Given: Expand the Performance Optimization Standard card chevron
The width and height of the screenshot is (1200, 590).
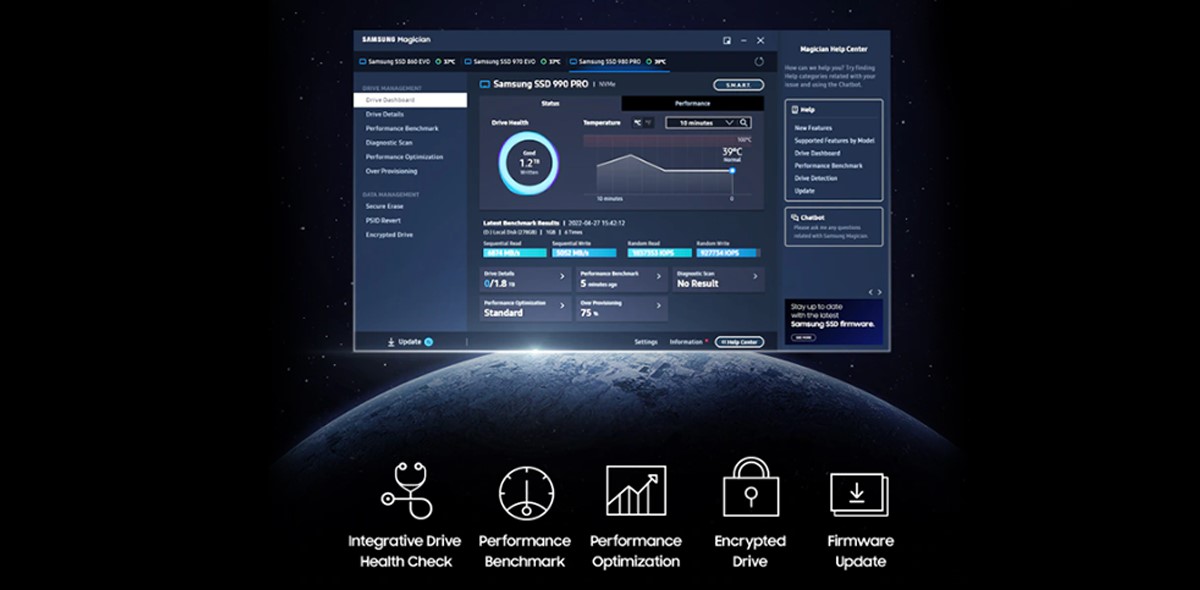Looking at the screenshot, I should click(562, 306).
